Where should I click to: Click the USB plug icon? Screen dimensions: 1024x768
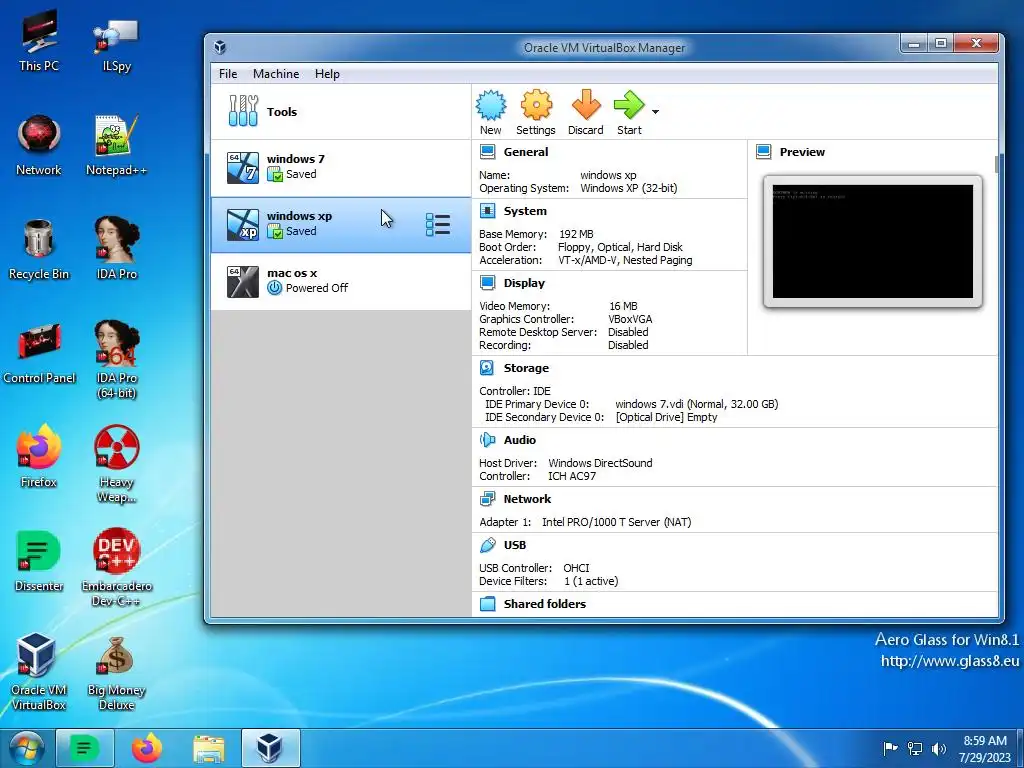(x=487, y=545)
